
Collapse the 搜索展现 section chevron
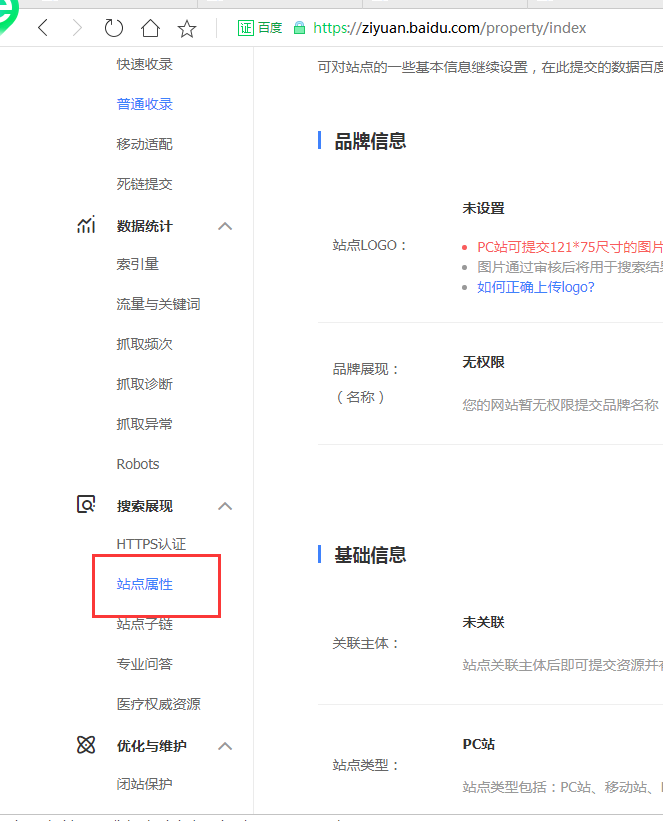[x=225, y=506]
